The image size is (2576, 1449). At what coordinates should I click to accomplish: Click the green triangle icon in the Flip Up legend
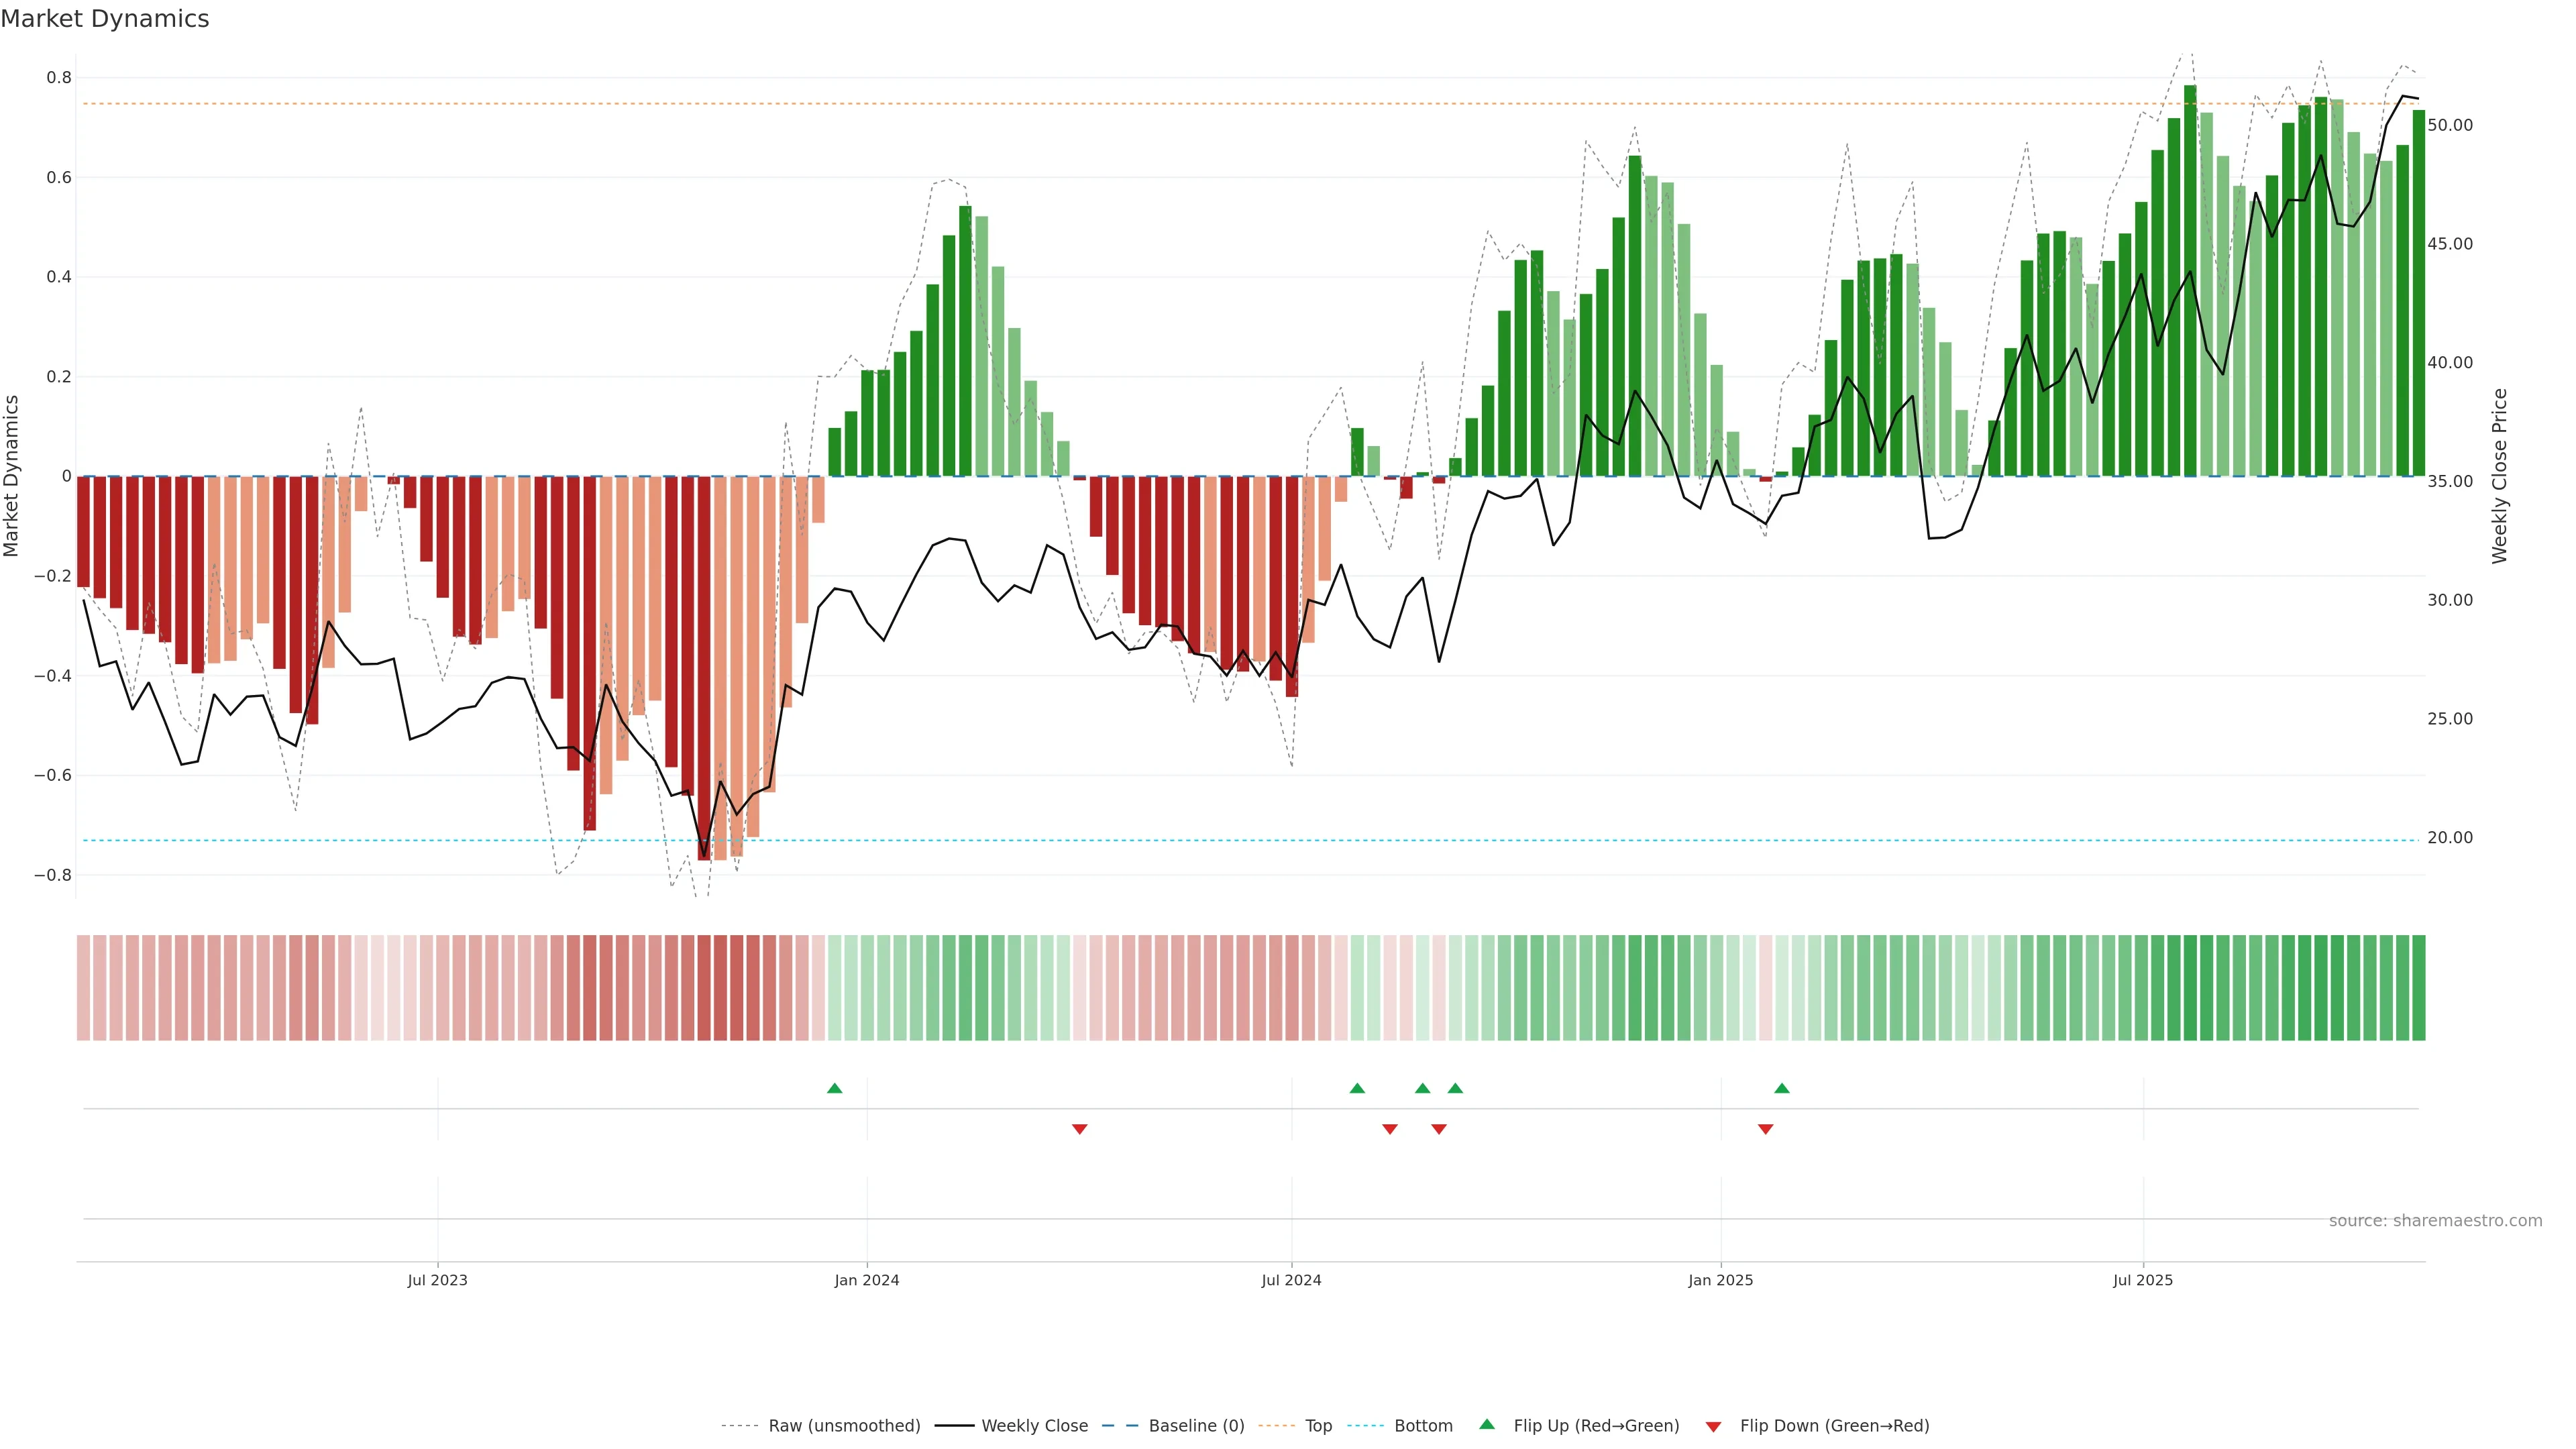pyautogui.click(x=1487, y=1424)
